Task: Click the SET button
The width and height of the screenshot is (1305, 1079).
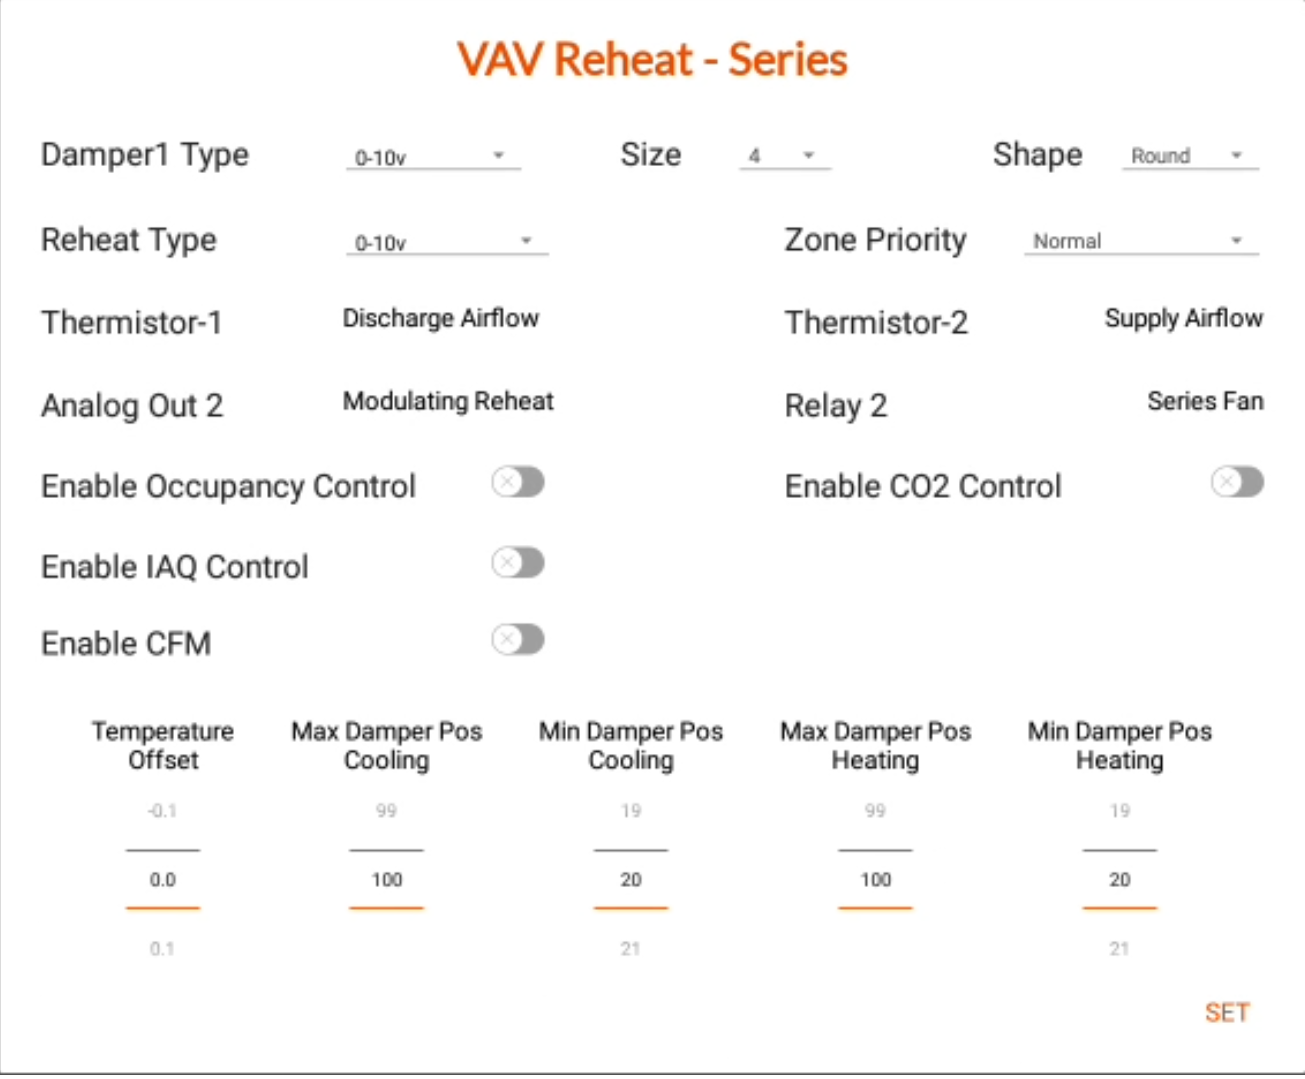Action: click(1227, 1013)
